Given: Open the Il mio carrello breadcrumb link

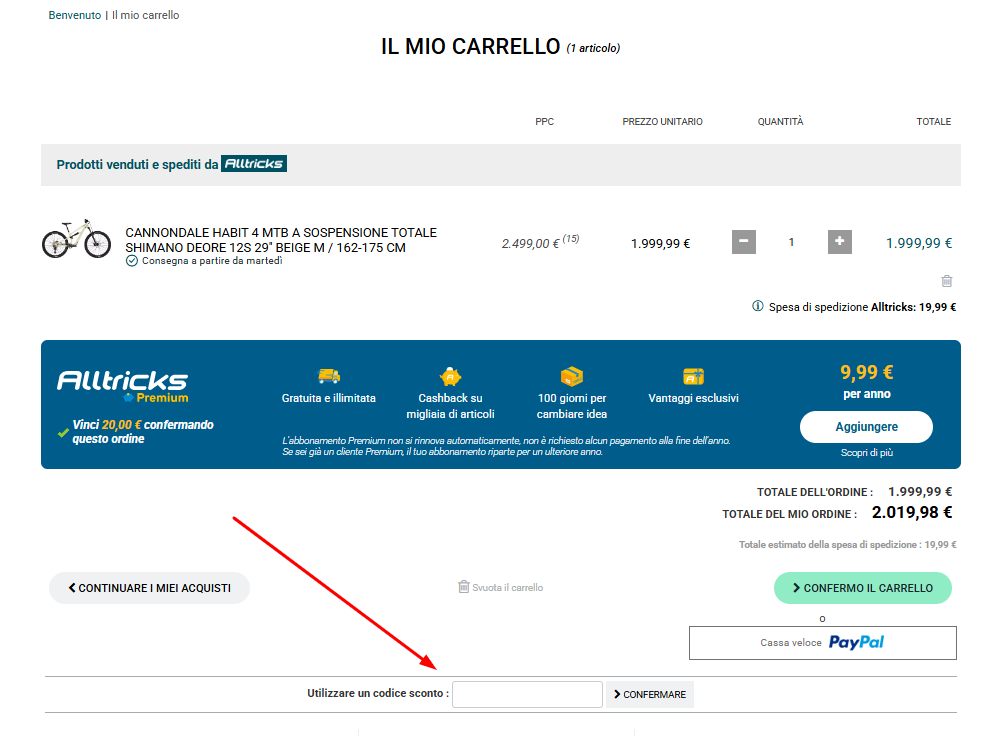Looking at the screenshot, I should tap(144, 15).
